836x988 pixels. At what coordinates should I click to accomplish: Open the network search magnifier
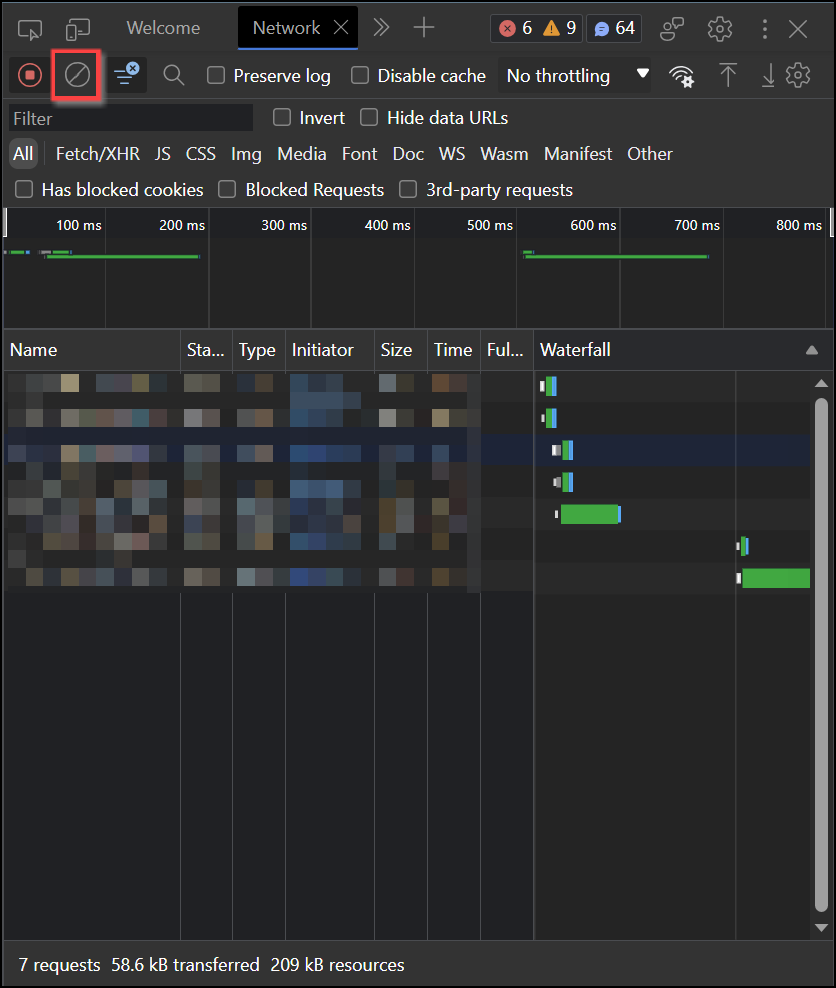[x=174, y=76]
